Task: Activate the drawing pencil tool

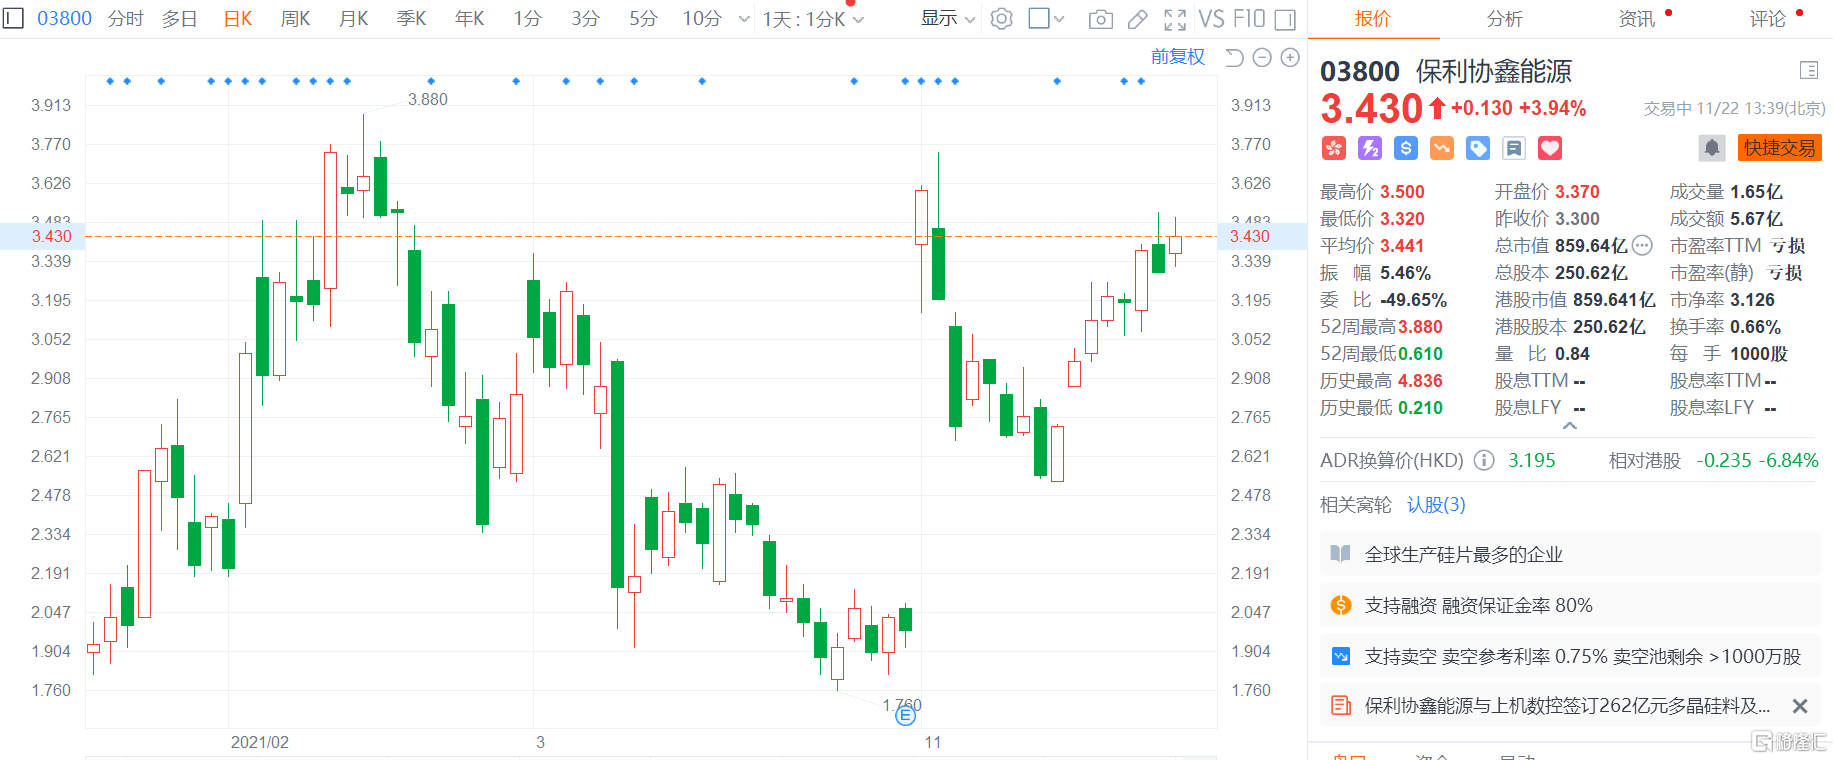Action: point(1138,19)
